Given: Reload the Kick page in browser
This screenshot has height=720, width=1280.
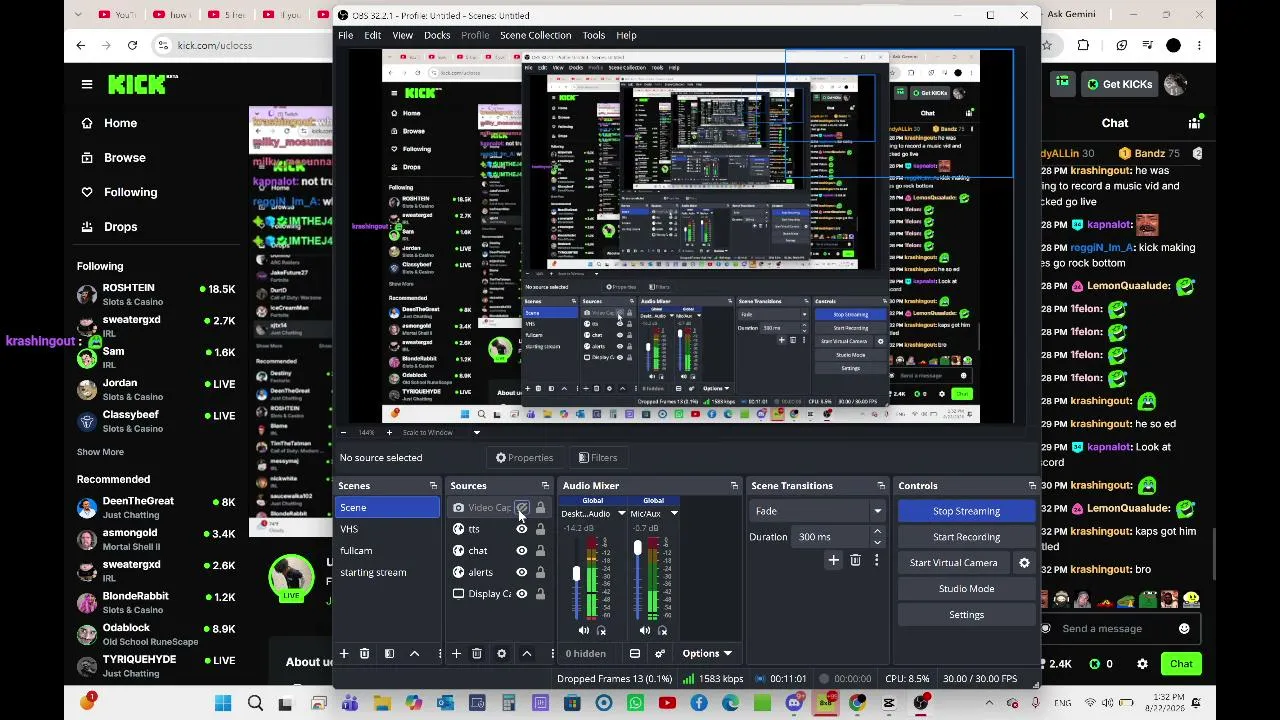Looking at the screenshot, I should [132, 45].
